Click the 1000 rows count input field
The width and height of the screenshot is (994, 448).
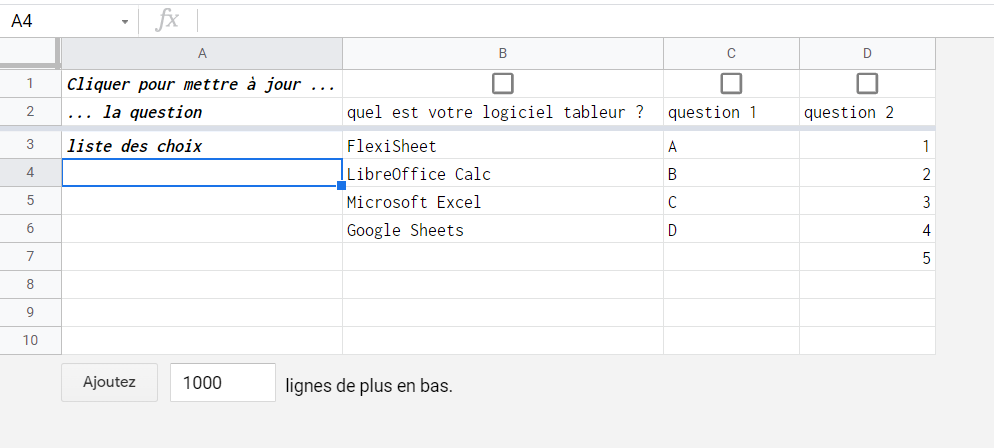coord(222,382)
